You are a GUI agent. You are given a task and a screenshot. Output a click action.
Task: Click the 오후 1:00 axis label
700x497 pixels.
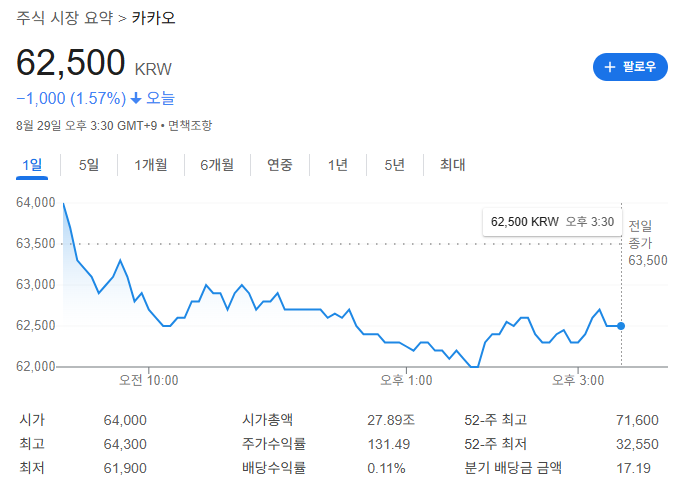(406, 380)
